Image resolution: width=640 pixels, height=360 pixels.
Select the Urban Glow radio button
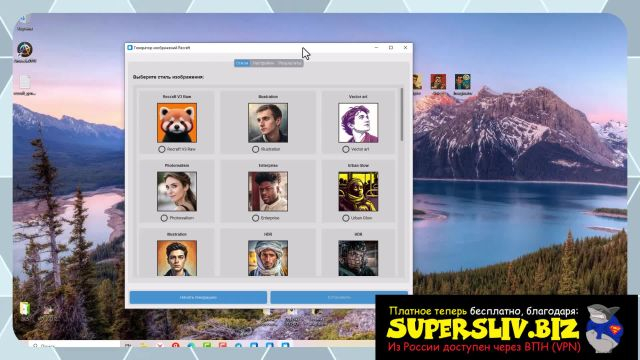click(346, 218)
